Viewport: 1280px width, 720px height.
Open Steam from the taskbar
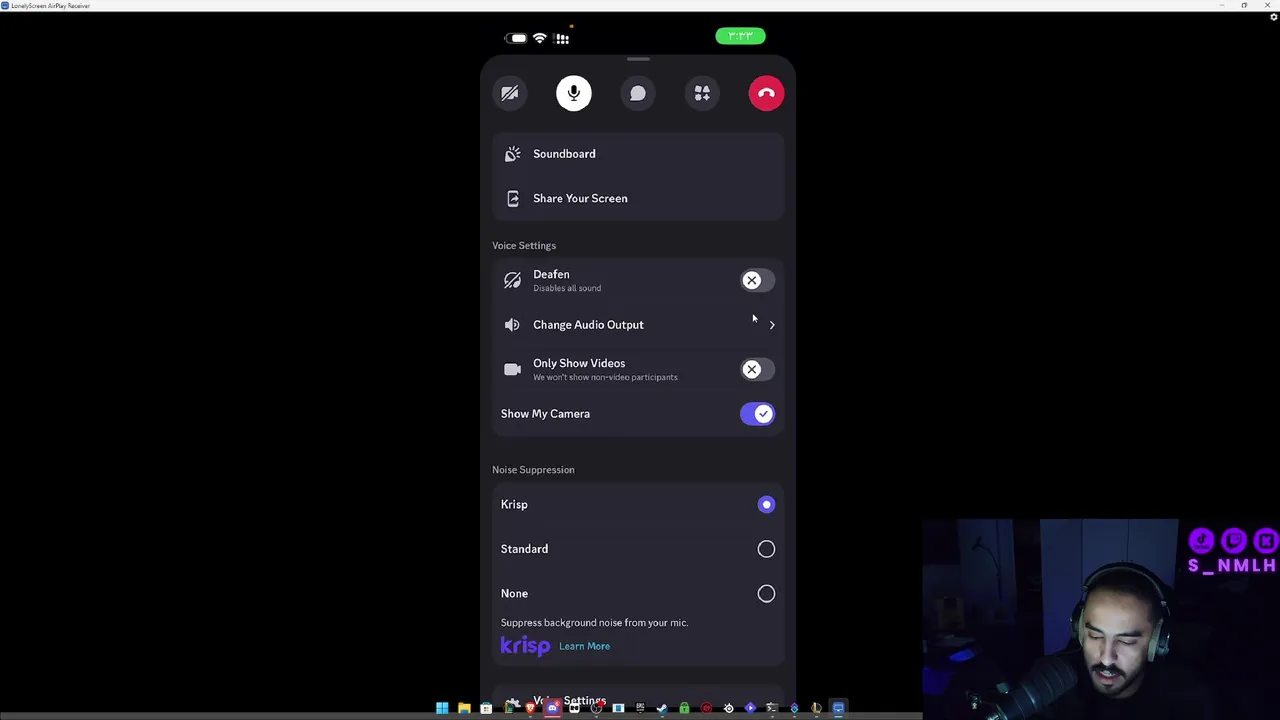pyautogui.click(x=662, y=708)
